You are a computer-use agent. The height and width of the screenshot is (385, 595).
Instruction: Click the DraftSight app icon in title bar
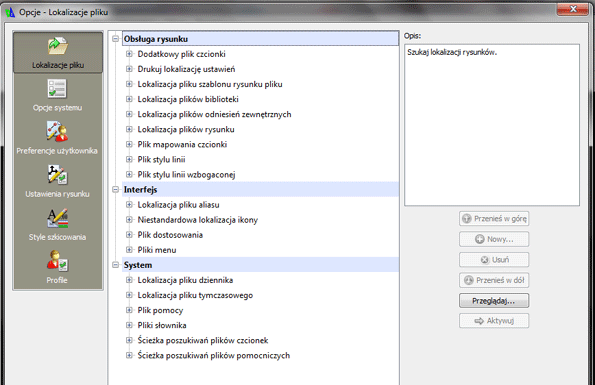tap(10, 12)
